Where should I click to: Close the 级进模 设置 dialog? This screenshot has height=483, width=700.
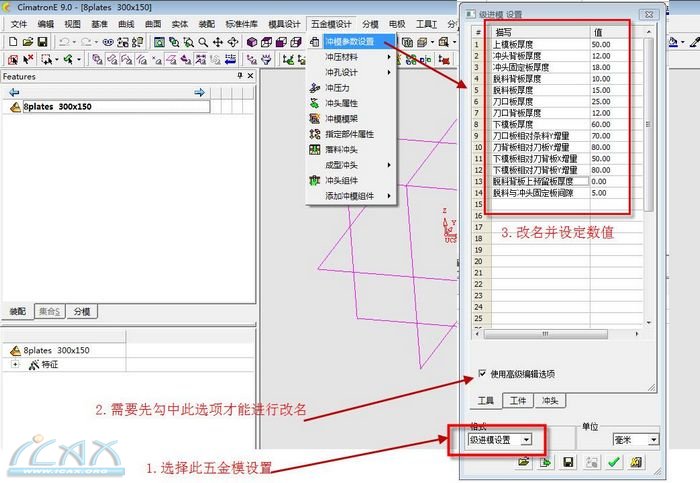[x=649, y=14]
